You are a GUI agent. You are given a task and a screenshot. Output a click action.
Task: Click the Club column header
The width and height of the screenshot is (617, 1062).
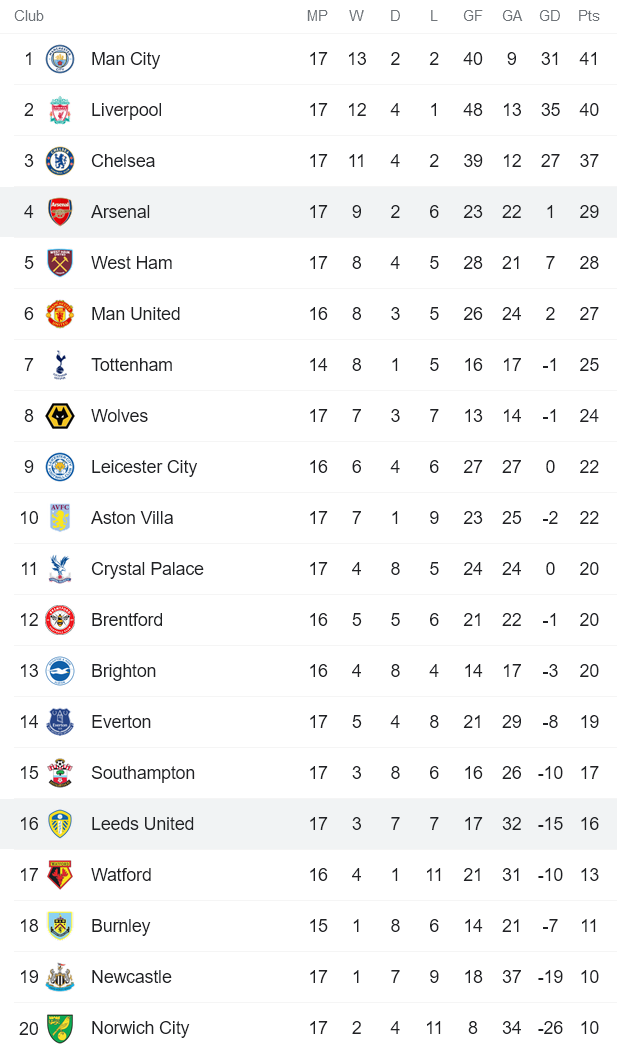pos(29,16)
